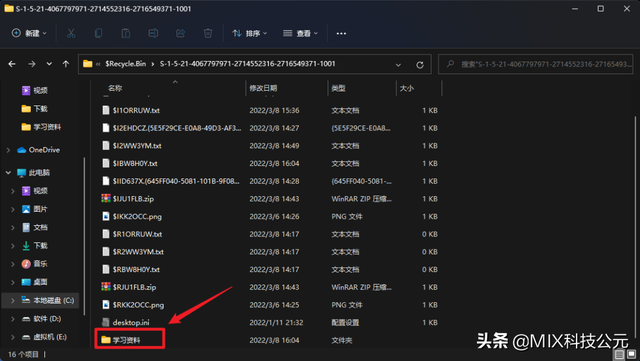Click the Copy icon in toolbar
This screenshot has height=361, width=640.
point(98,33)
